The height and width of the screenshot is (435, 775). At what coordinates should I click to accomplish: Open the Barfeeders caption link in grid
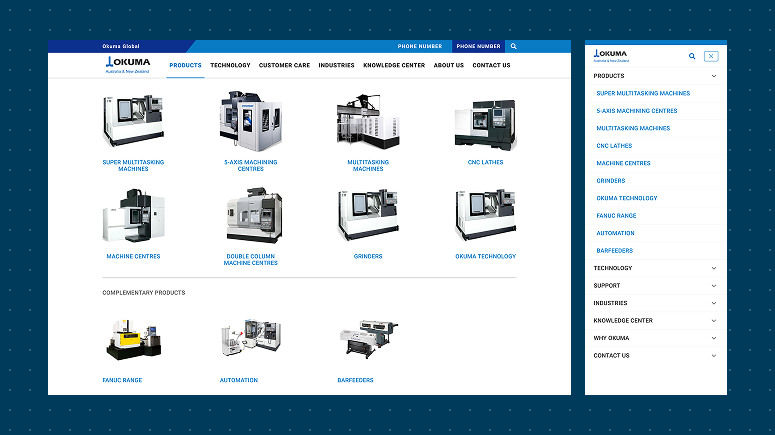pos(355,380)
